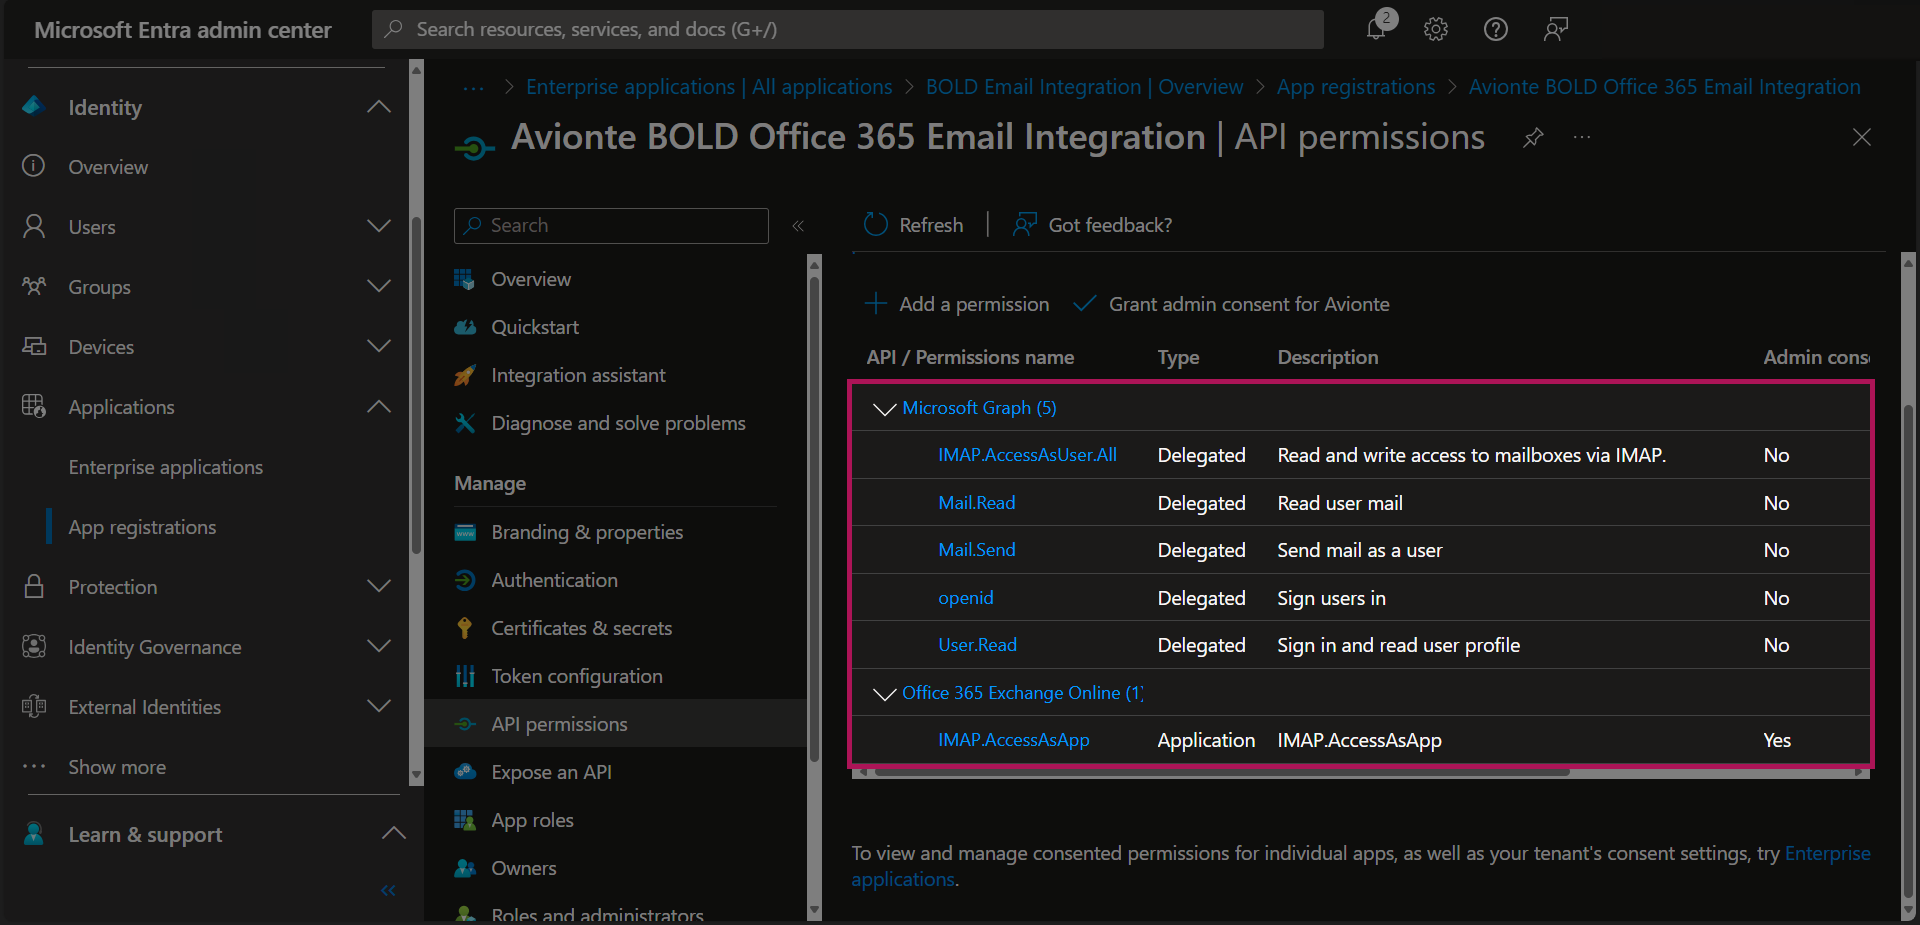Collapse the Microsoft Graph permissions group

884,408
